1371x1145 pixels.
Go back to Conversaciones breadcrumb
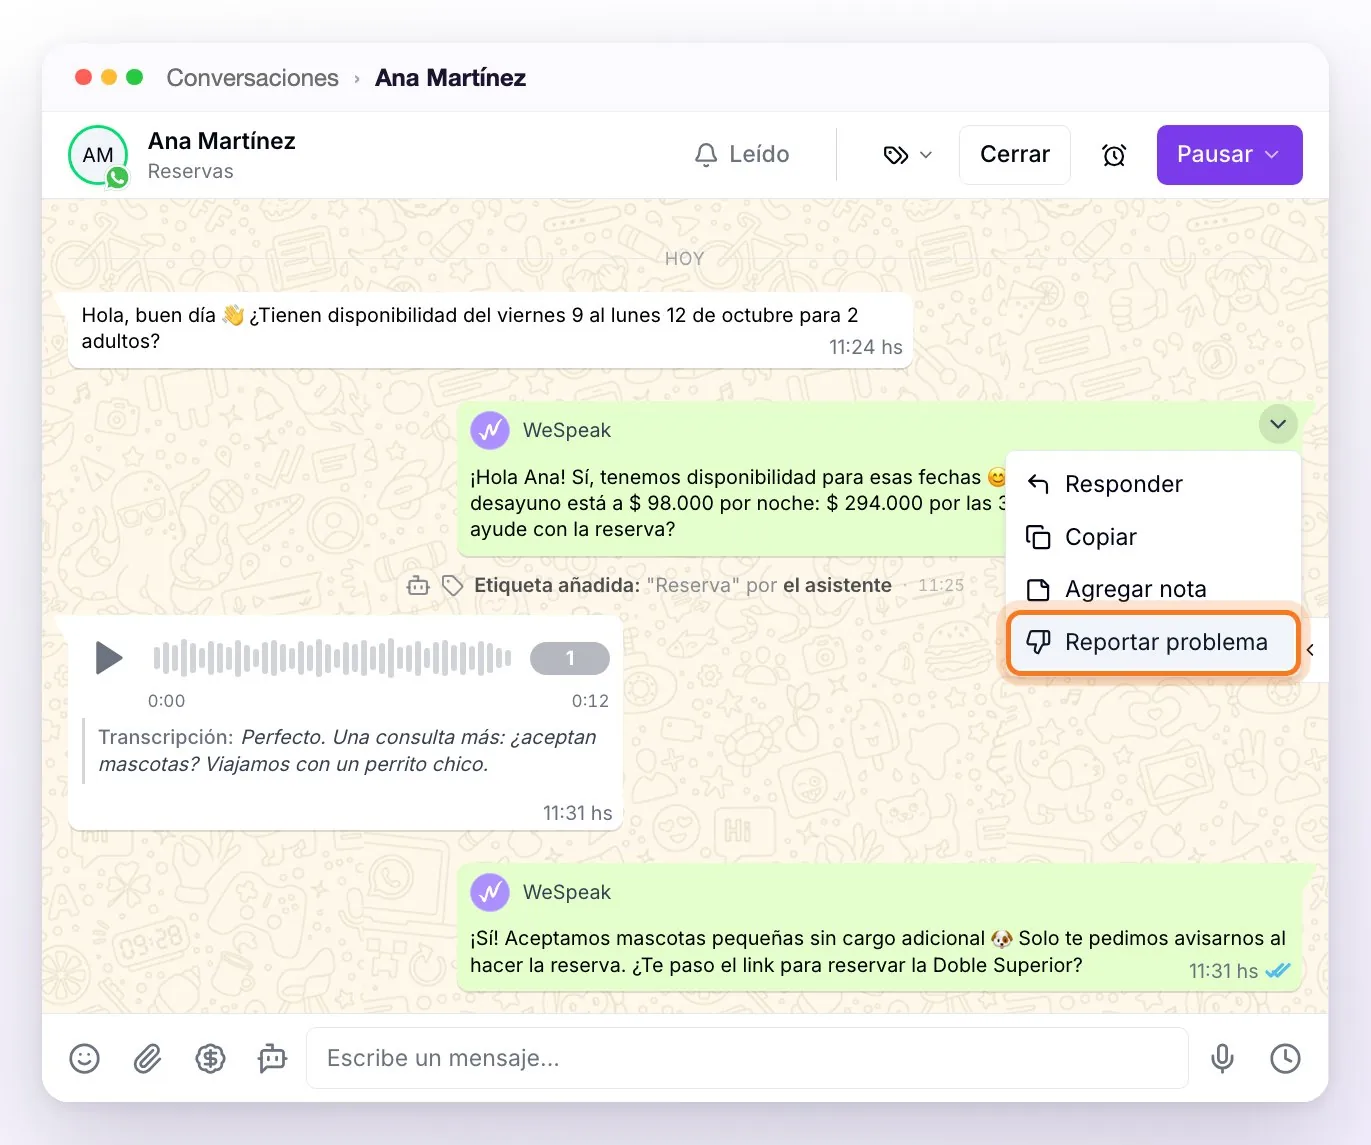[252, 78]
